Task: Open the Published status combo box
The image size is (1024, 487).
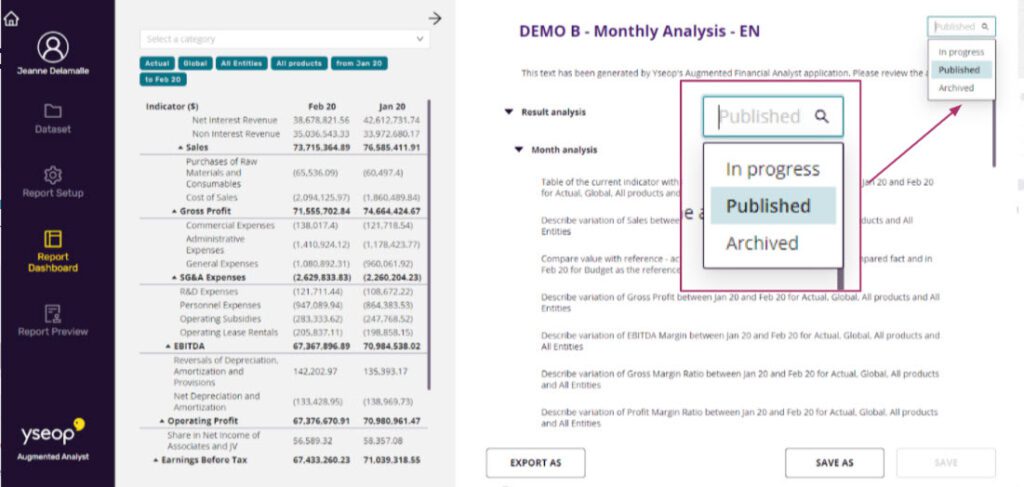Action: tap(961, 27)
